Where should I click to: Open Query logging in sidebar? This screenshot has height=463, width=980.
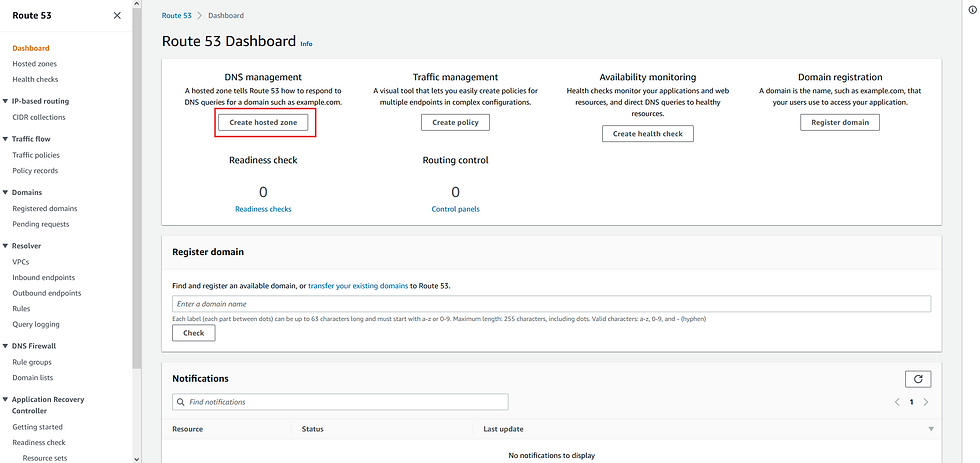pyautogui.click(x=36, y=324)
